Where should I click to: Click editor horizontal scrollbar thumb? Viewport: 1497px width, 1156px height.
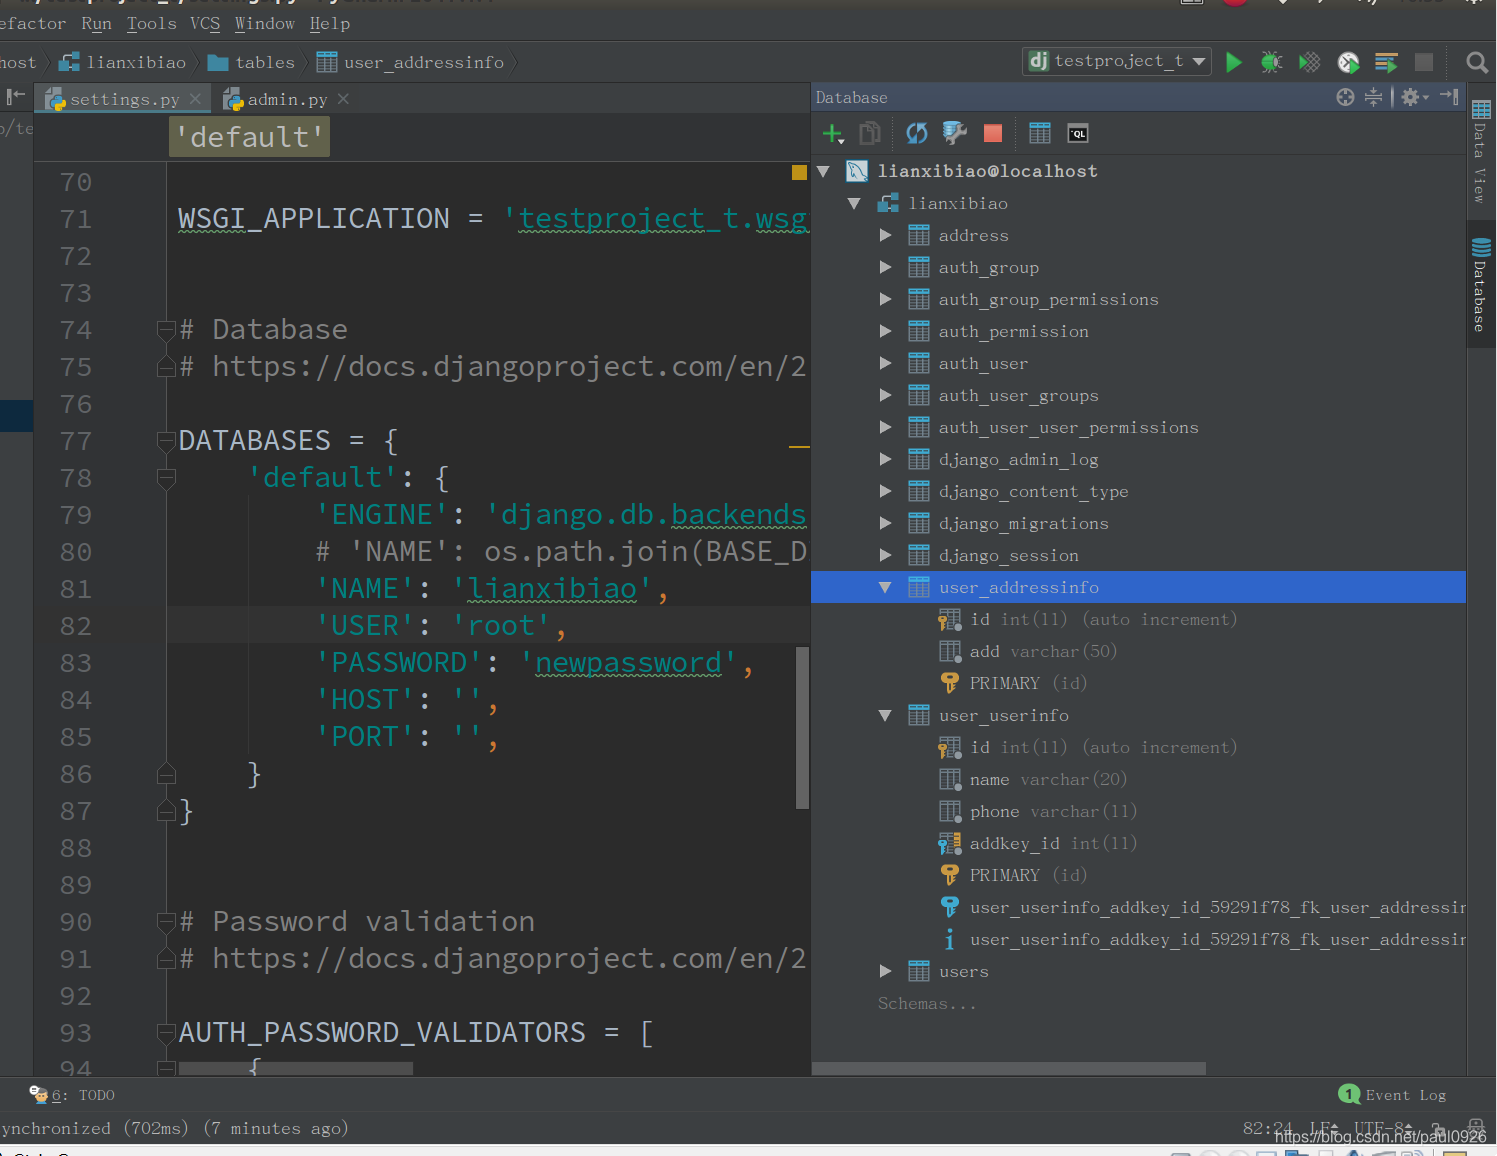(295, 1069)
